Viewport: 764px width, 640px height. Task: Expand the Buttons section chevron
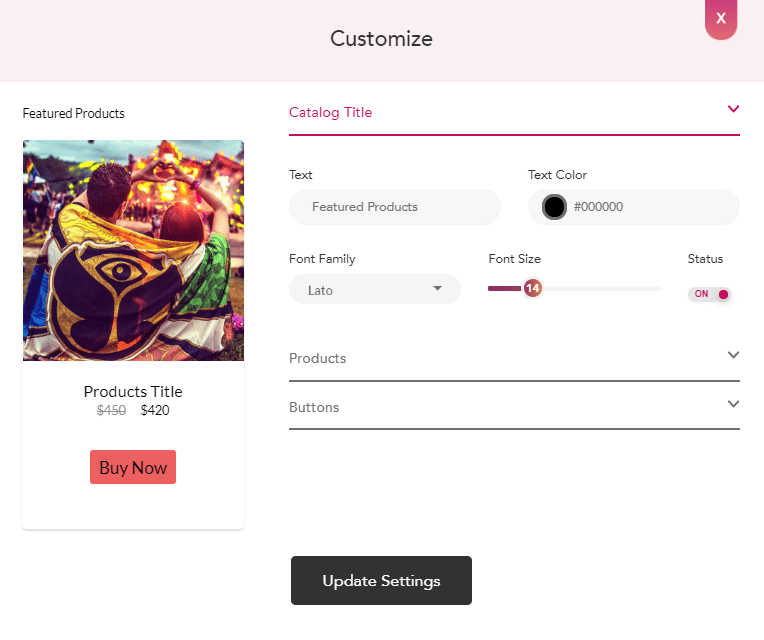click(733, 404)
